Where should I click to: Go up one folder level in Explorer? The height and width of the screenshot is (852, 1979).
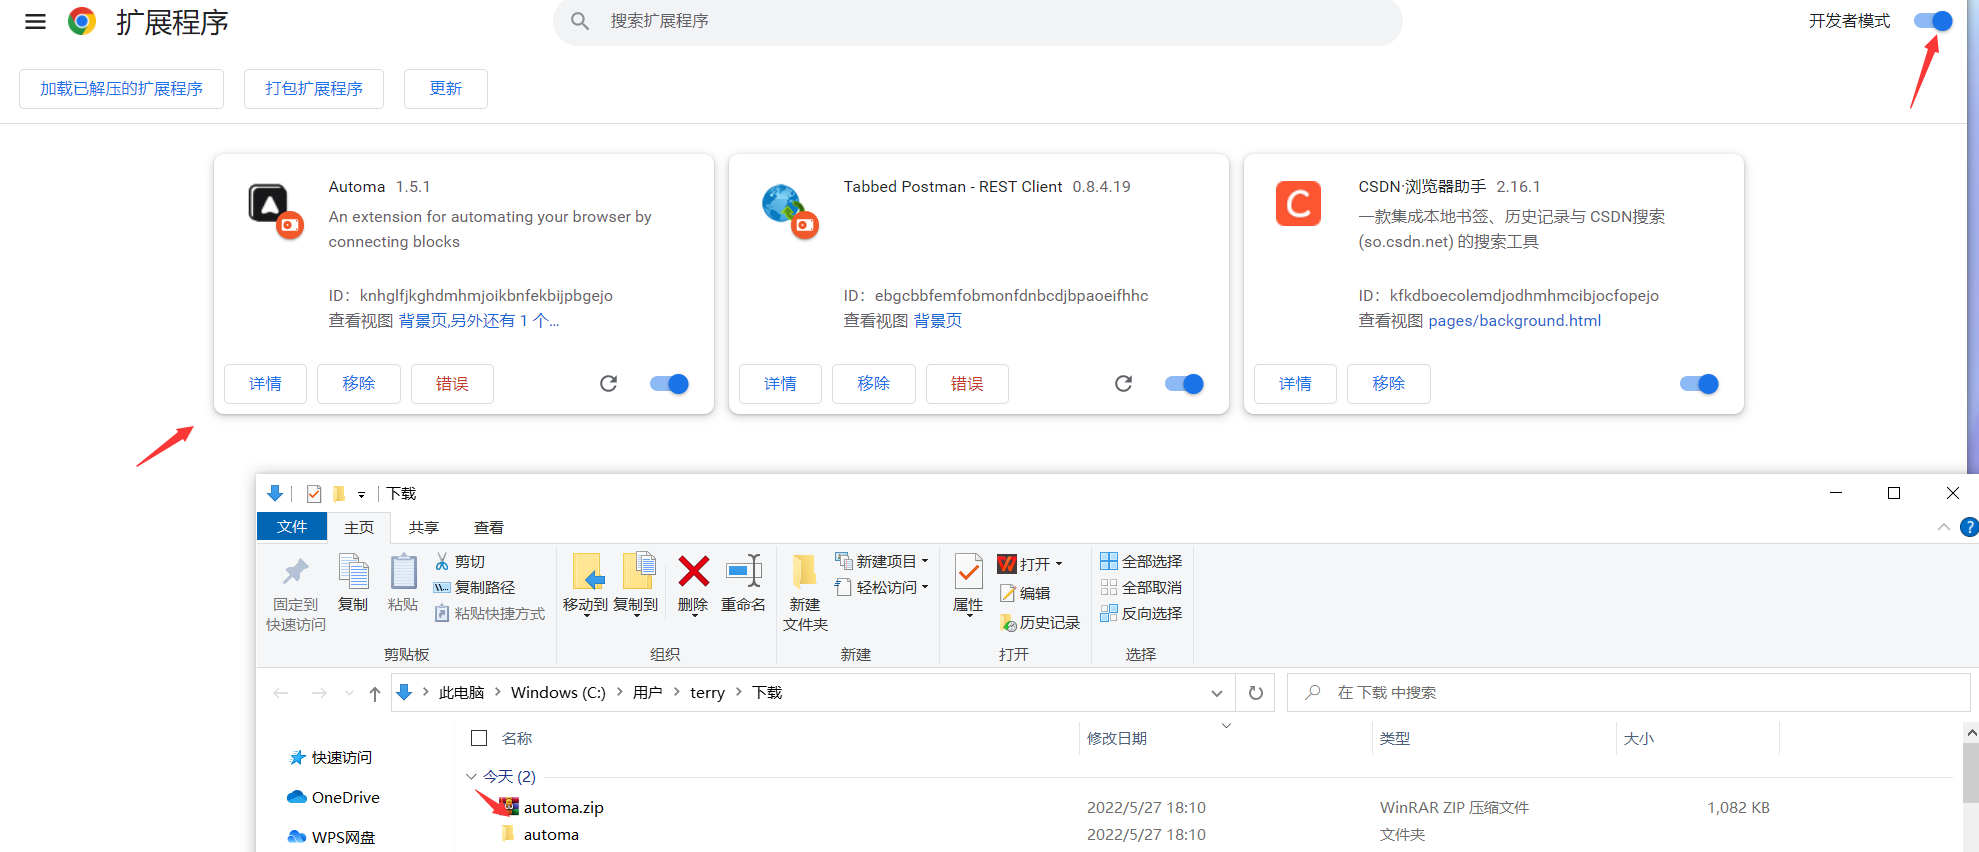click(x=374, y=693)
